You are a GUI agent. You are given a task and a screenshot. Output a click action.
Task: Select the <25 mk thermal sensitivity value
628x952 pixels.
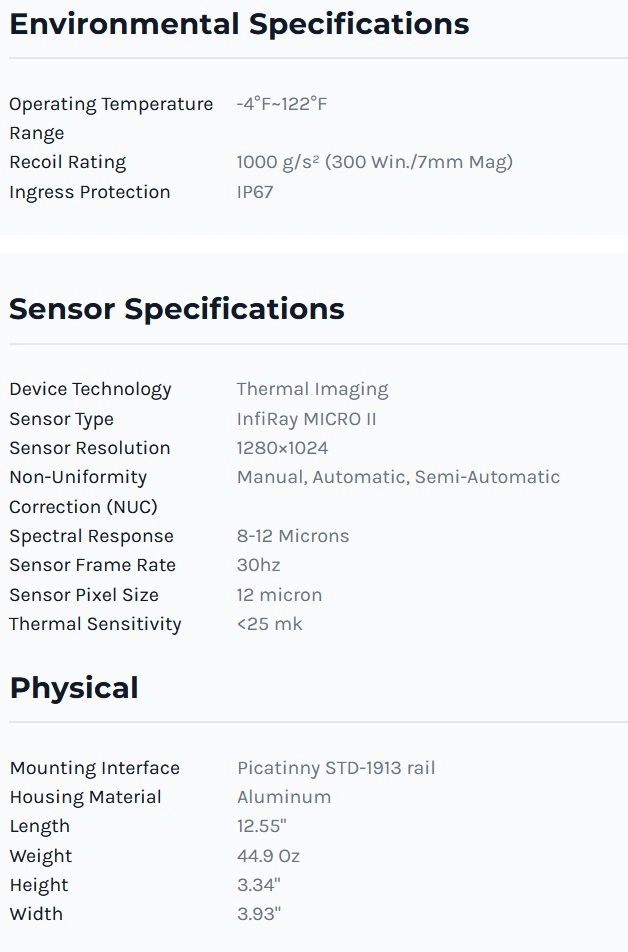click(270, 624)
